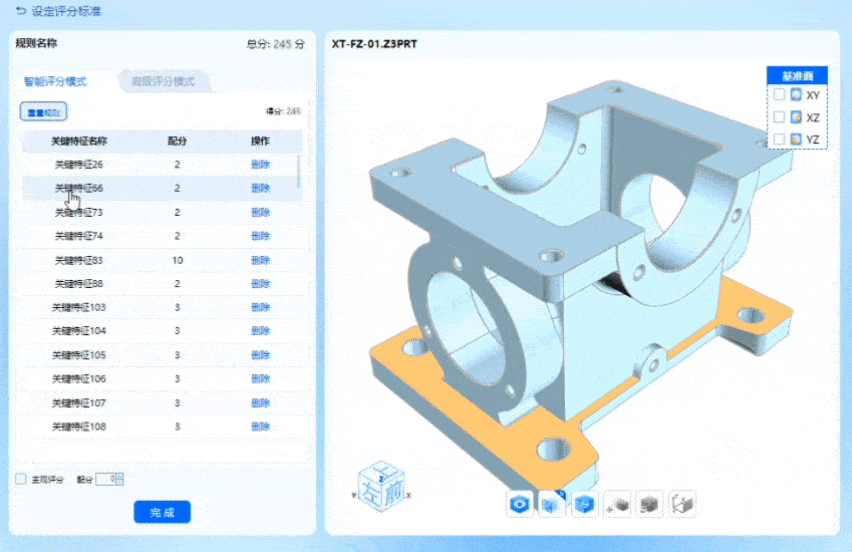Switch to 智能评分模式 tab

tap(55, 81)
